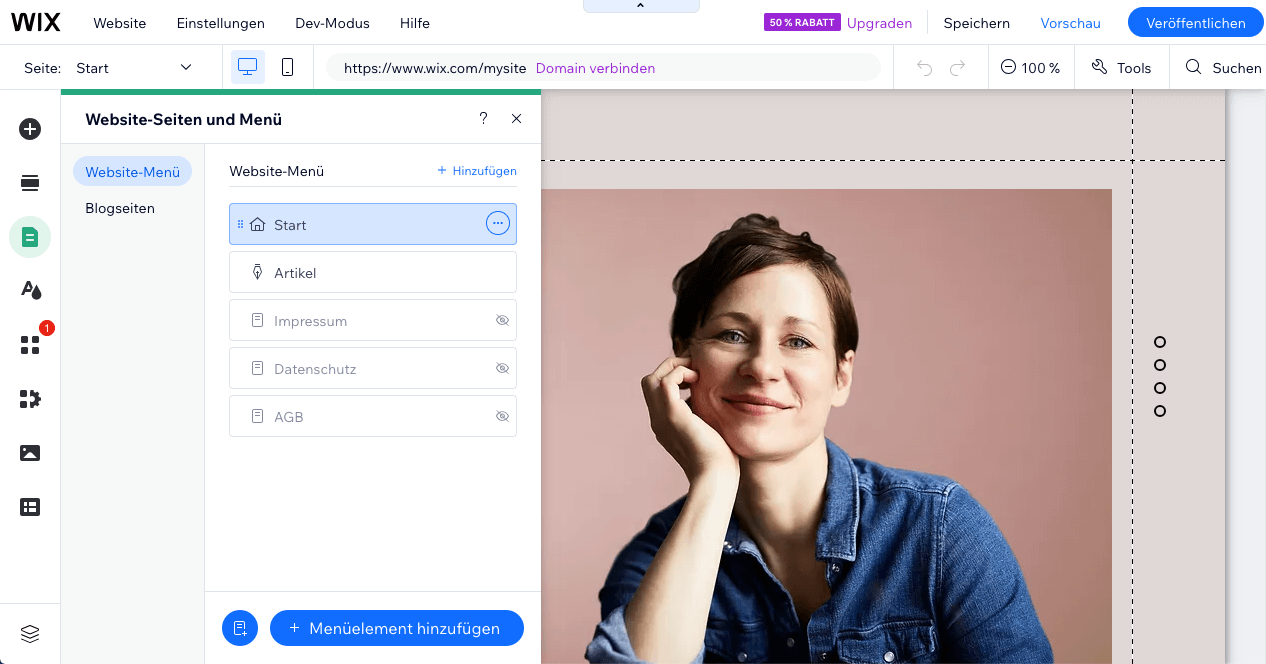Open the Sections panel icon in sidebar
The image size is (1266, 664).
tap(30, 182)
